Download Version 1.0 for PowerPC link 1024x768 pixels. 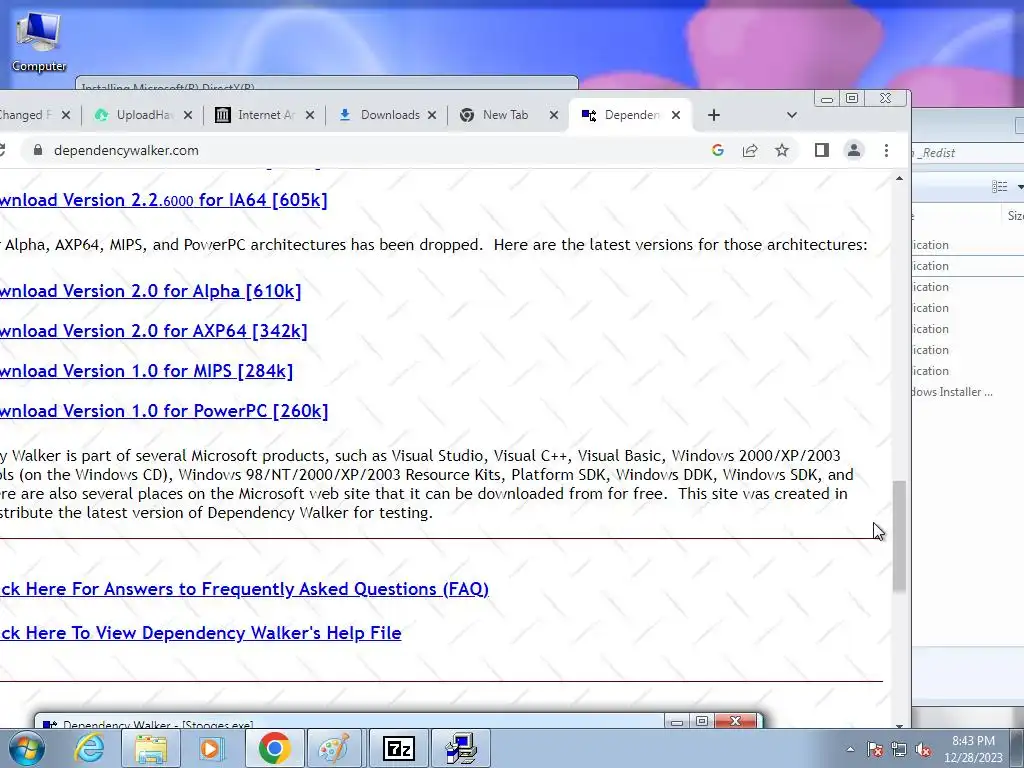coord(164,411)
